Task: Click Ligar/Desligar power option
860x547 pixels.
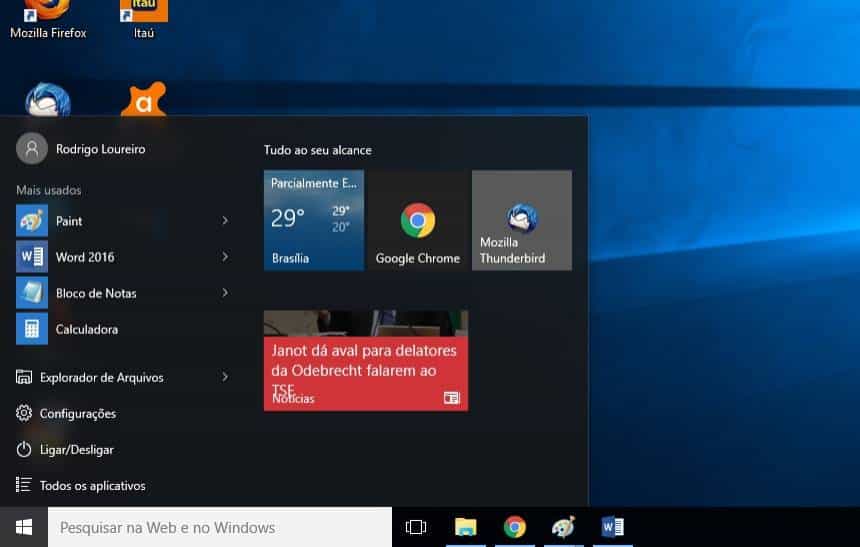Action: click(x=65, y=449)
